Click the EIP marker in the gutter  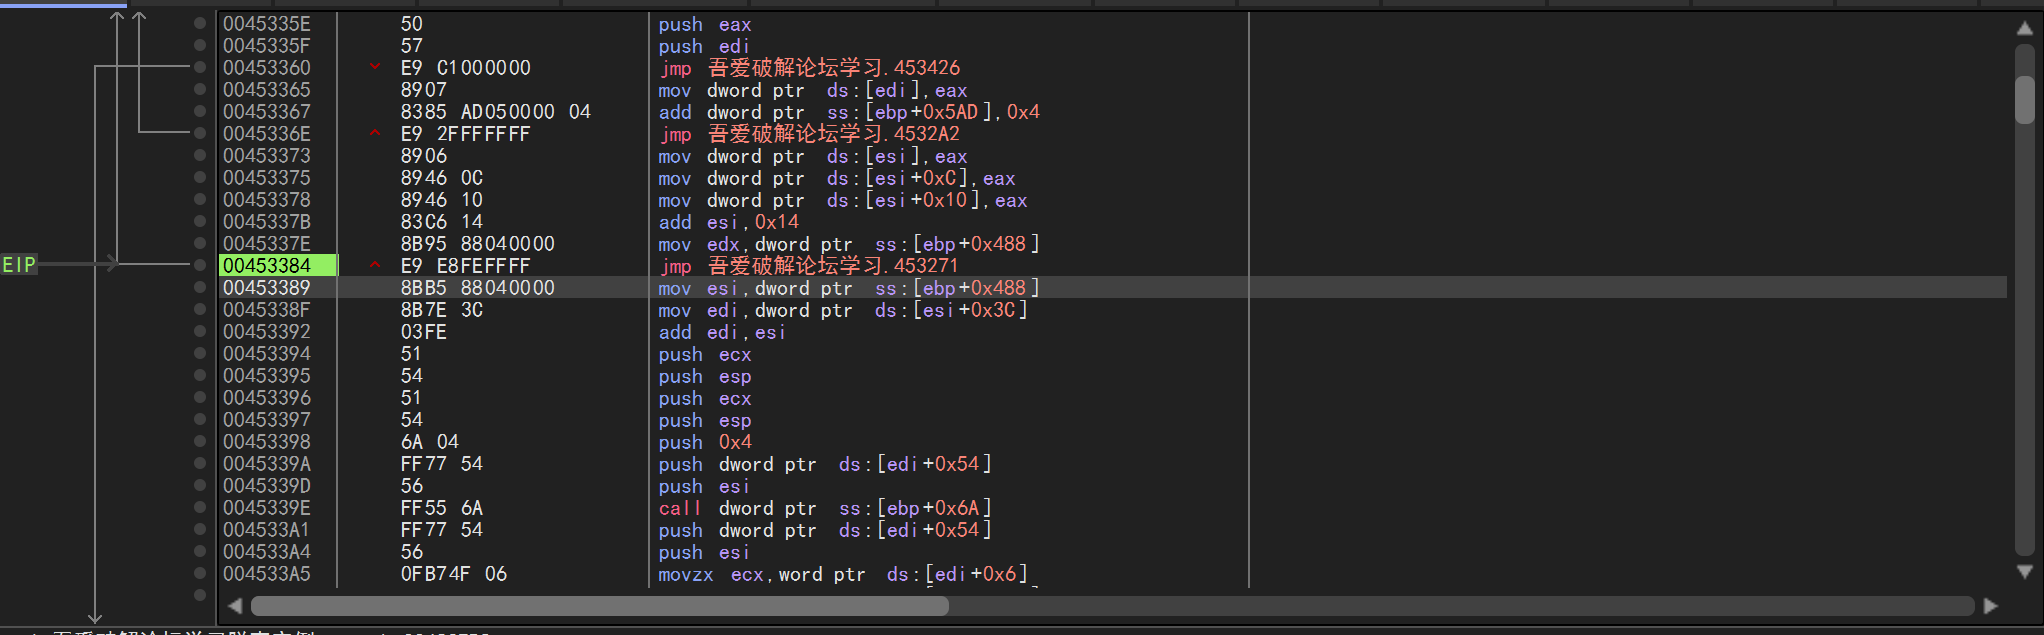[19, 265]
